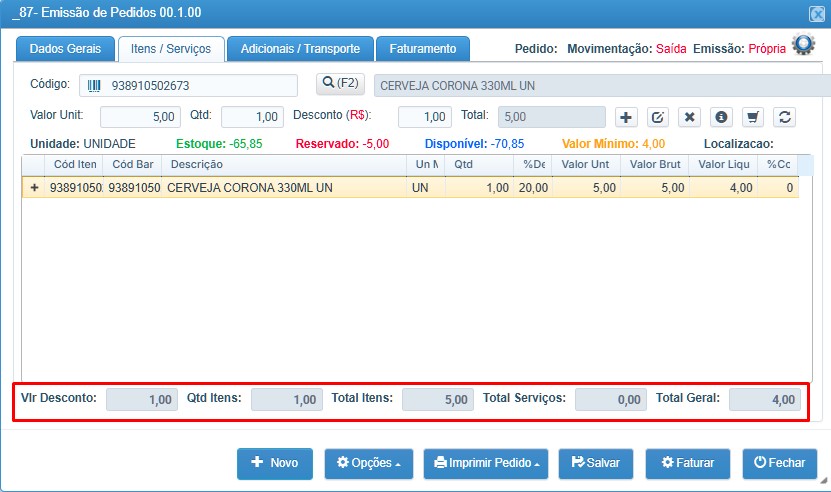Sort by the Descrição column header

[x=284, y=165]
